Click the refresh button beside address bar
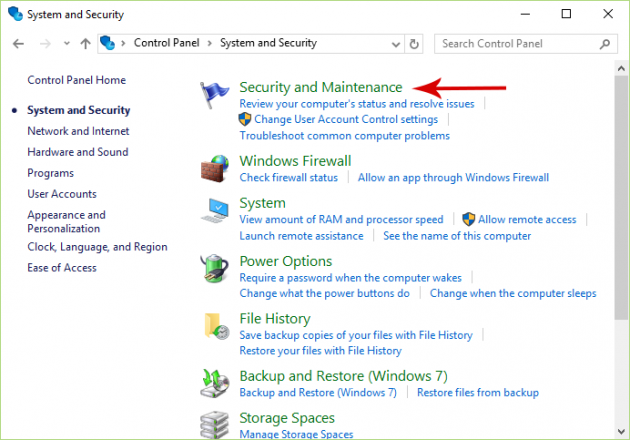Screen dimensions: 630x440 [x=415, y=44]
